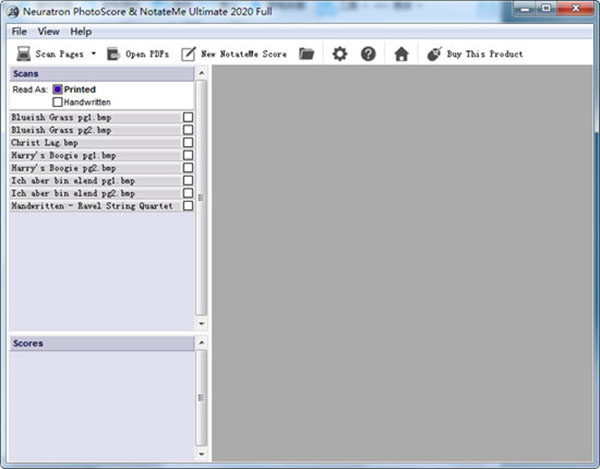
Task: Open the View menu
Action: click(49, 31)
